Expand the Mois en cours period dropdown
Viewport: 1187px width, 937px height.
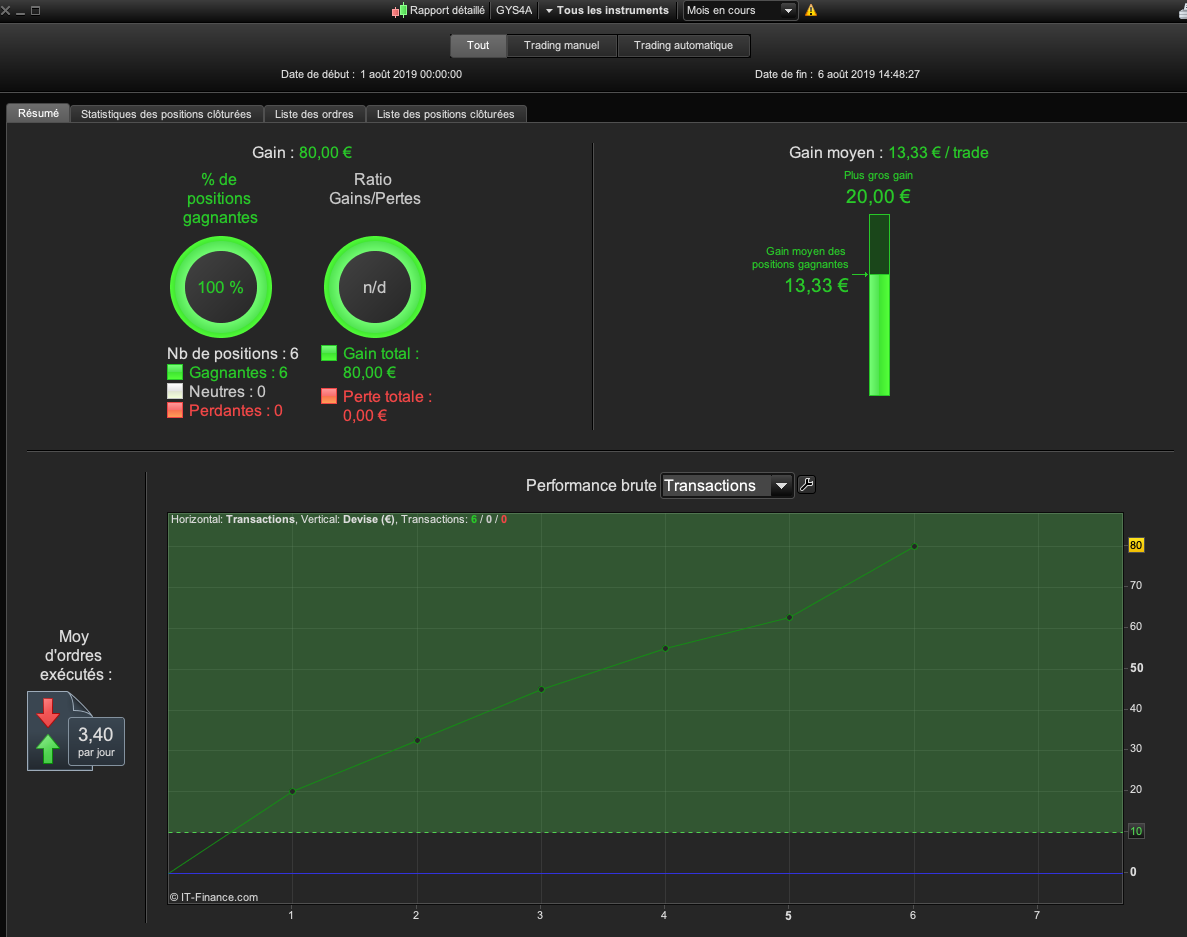tap(740, 11)
